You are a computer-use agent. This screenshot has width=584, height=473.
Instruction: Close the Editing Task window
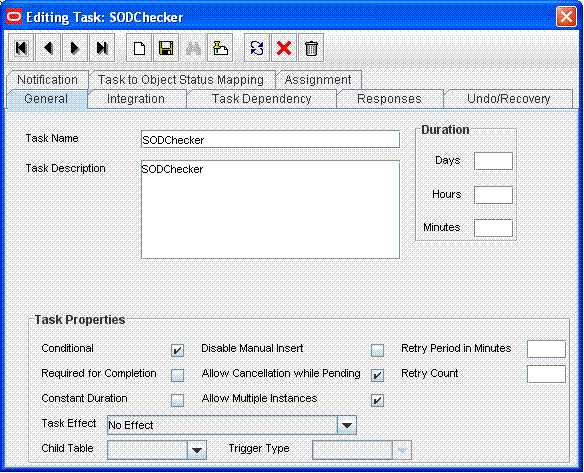(566, 17)
